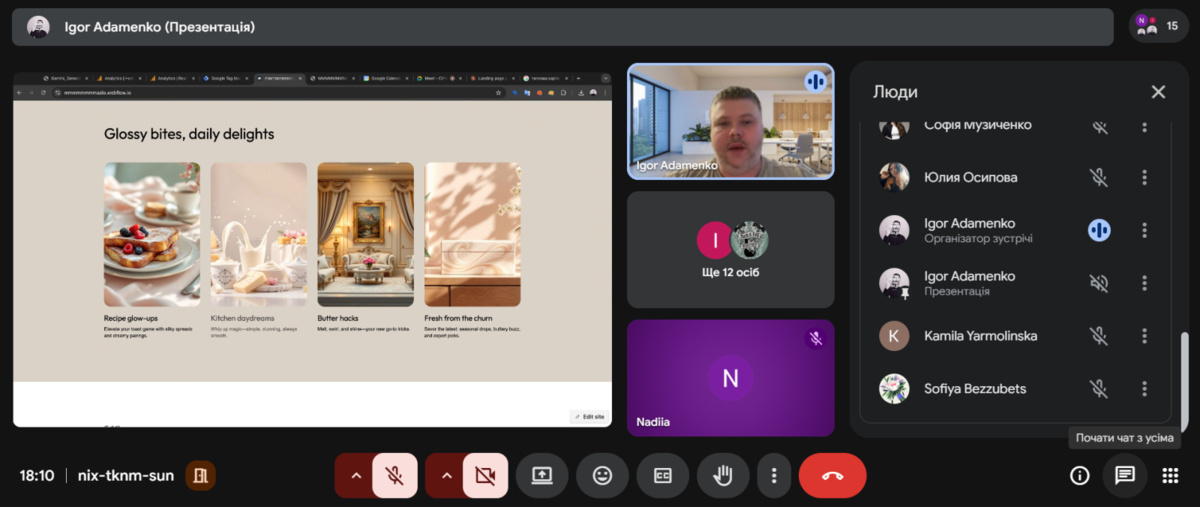
Task: Click the participants count button showing 15
Action: (x=1159, y=26)
